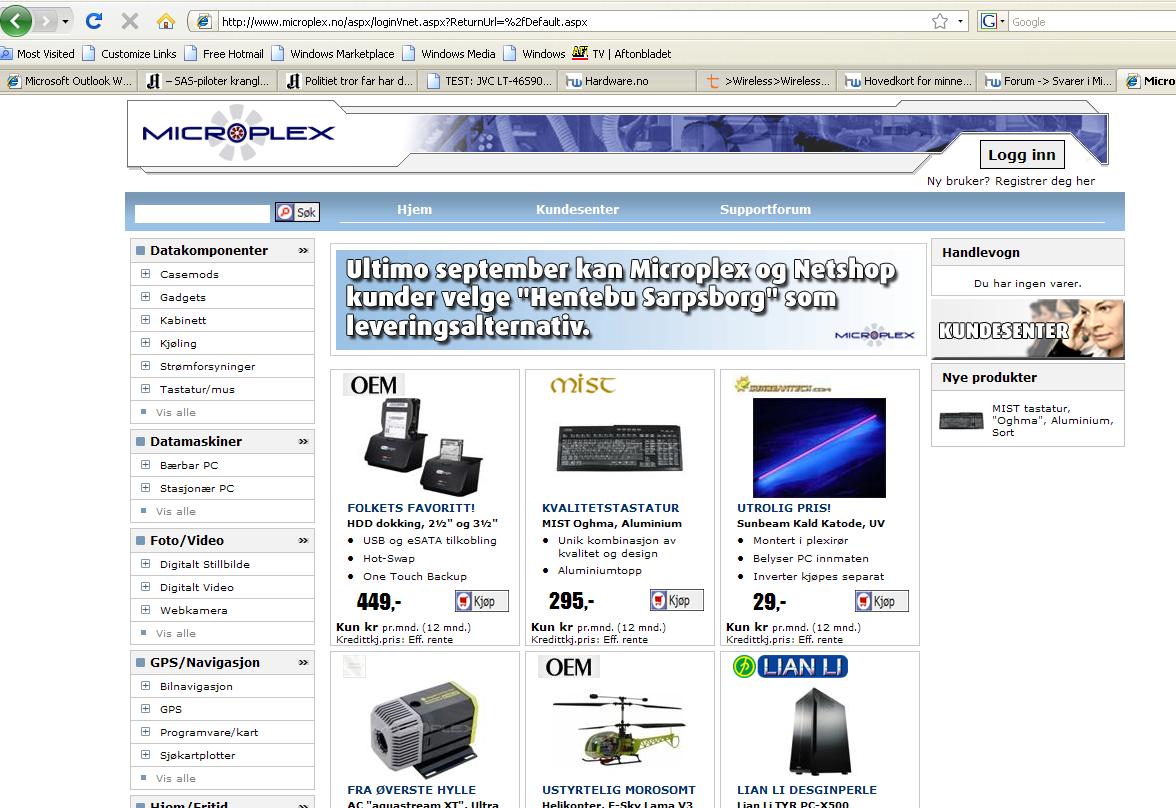Switch to the Hardware.no tab
Screen dimensions: 1176x808
pos(628,81)
